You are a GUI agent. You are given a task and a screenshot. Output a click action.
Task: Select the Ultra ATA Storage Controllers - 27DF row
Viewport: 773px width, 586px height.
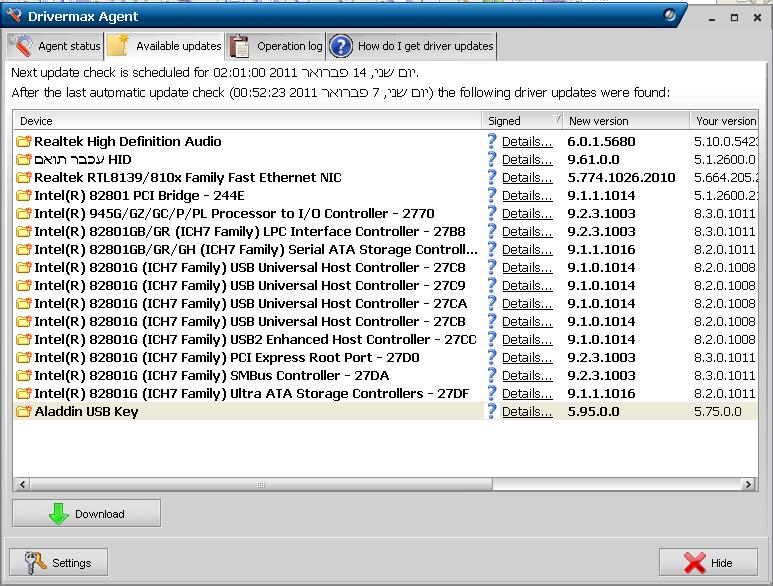tap(386, 394)
